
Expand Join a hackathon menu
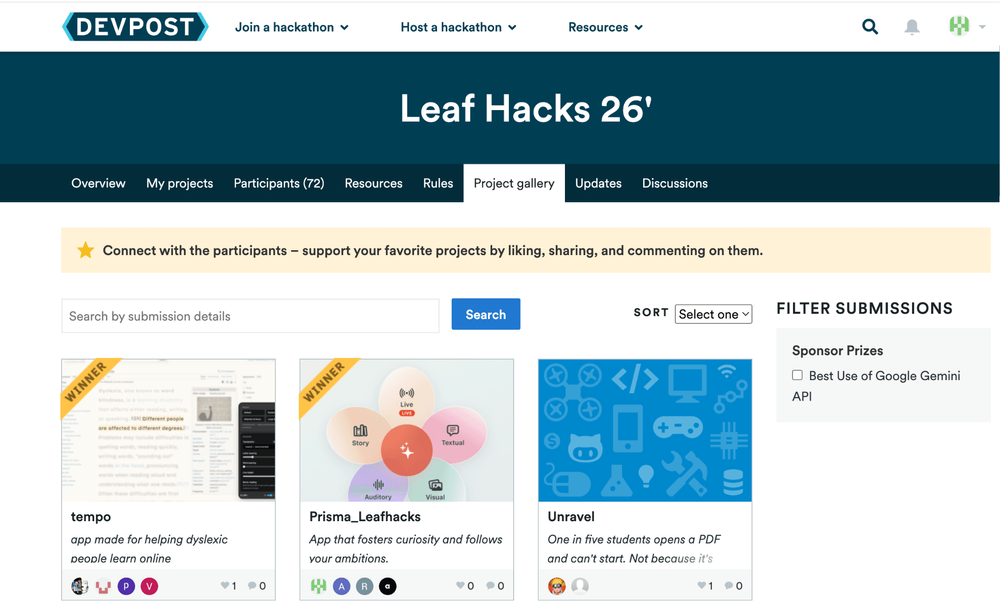point(291,27)
